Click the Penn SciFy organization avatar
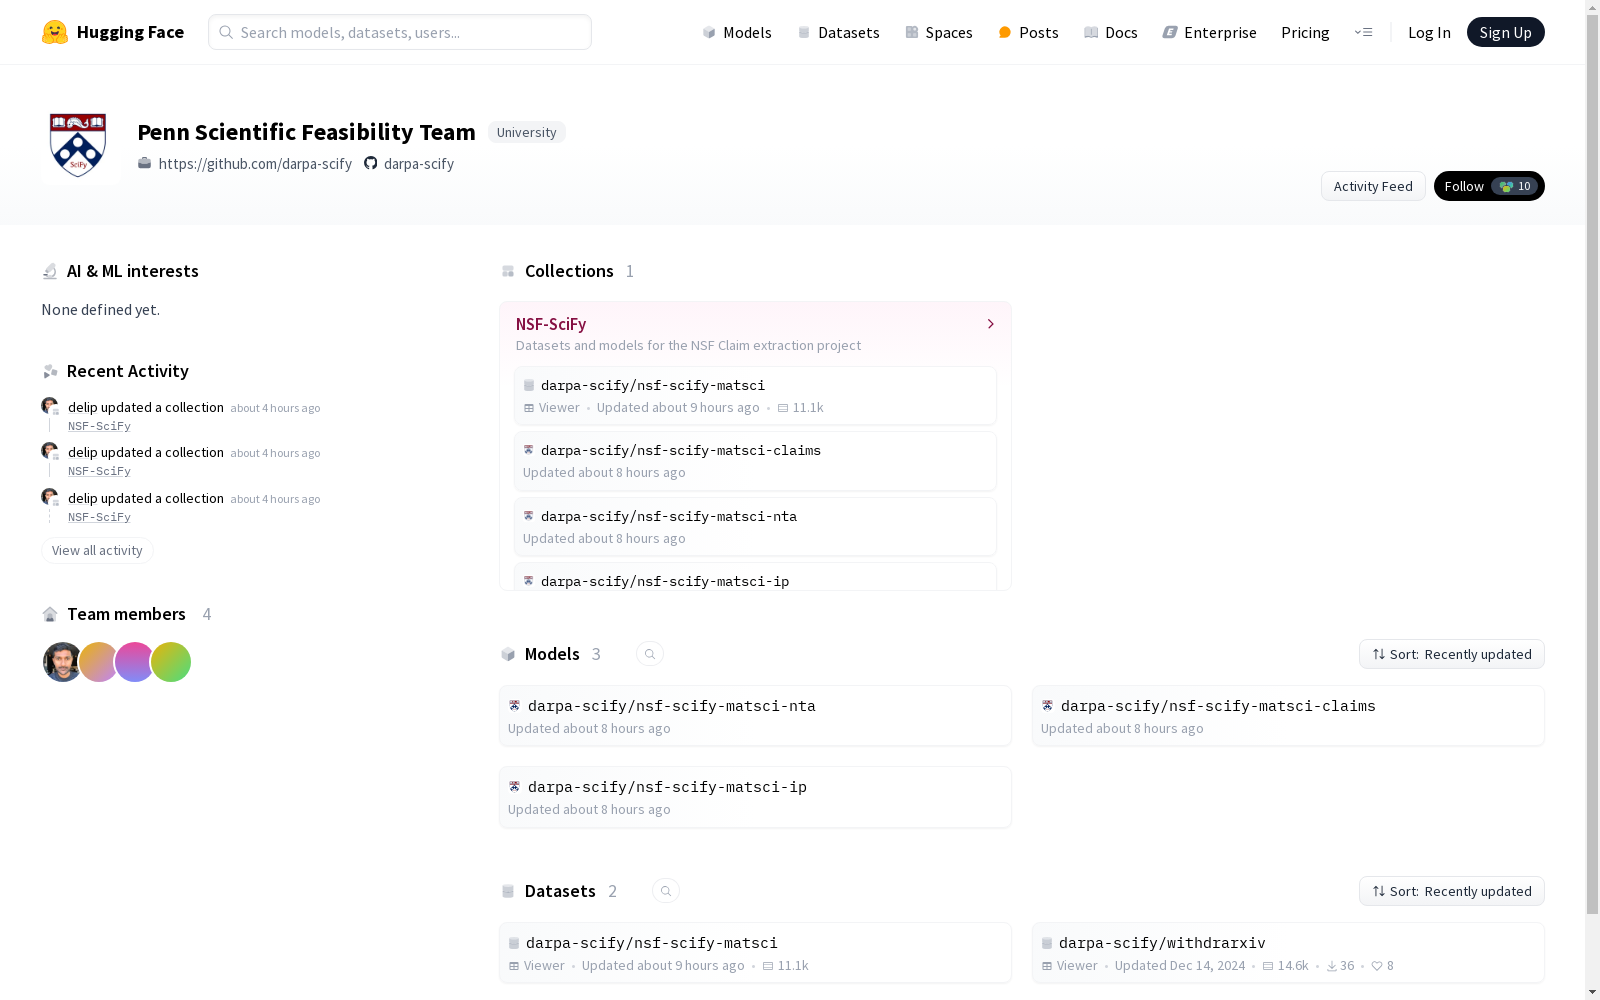 [78, 146]
